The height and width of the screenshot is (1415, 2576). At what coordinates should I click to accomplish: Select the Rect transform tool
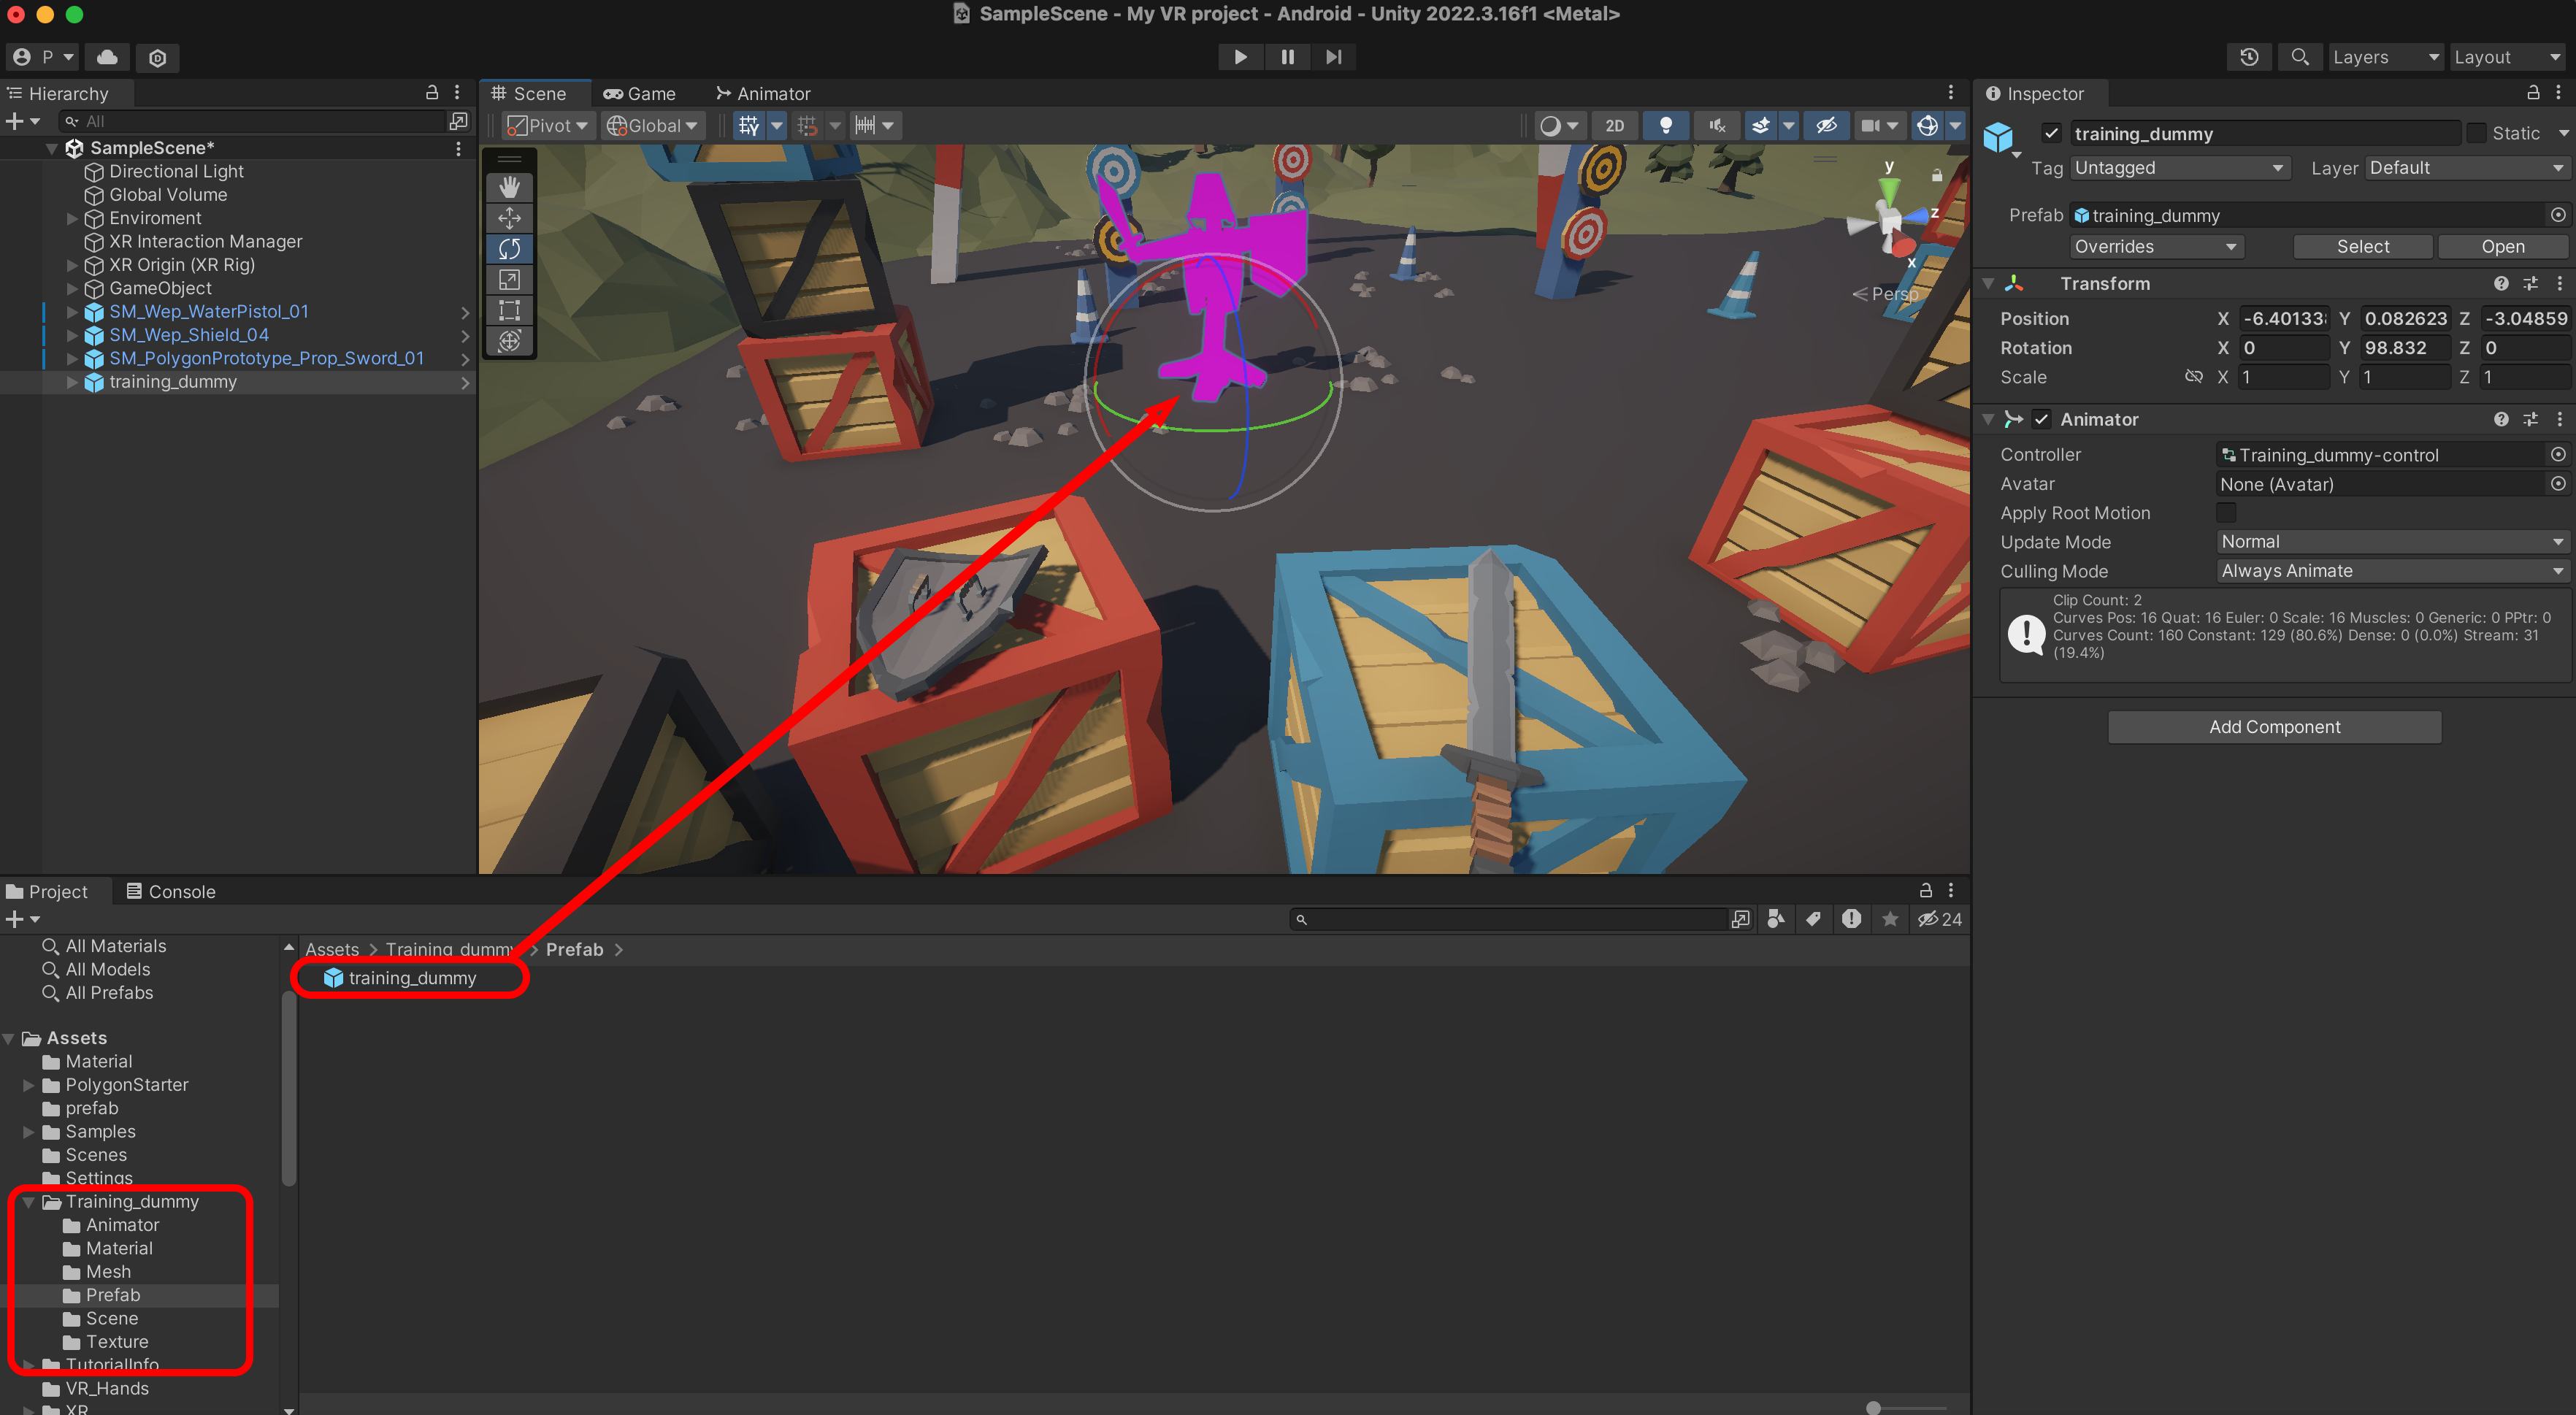(x=509, y=311)
